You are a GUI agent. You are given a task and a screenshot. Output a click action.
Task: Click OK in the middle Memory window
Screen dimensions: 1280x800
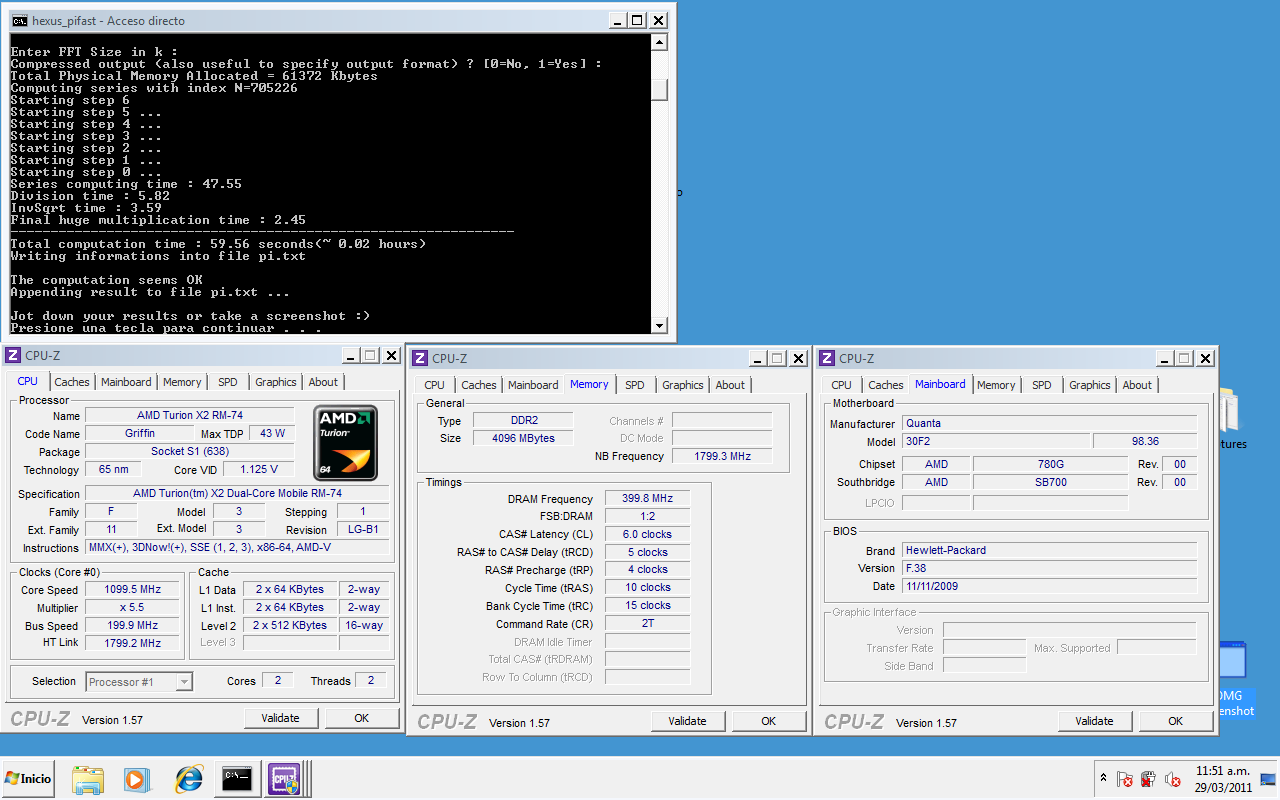(x=769, y=721)
